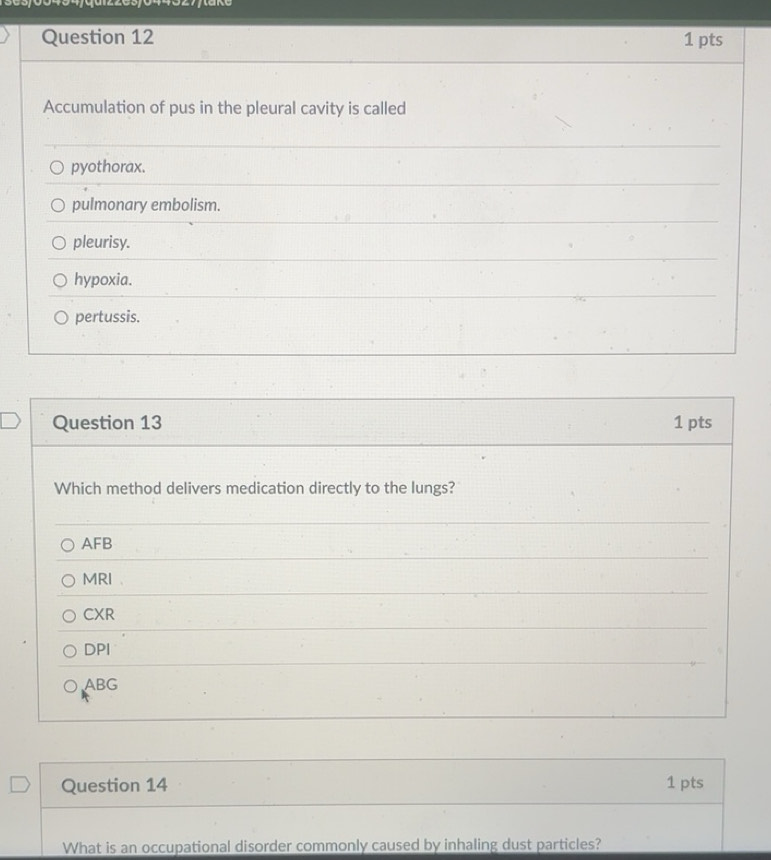Click the medication delivery question text
The width and height of the screenshot is (771, 860).
click(x=254, y=488)
